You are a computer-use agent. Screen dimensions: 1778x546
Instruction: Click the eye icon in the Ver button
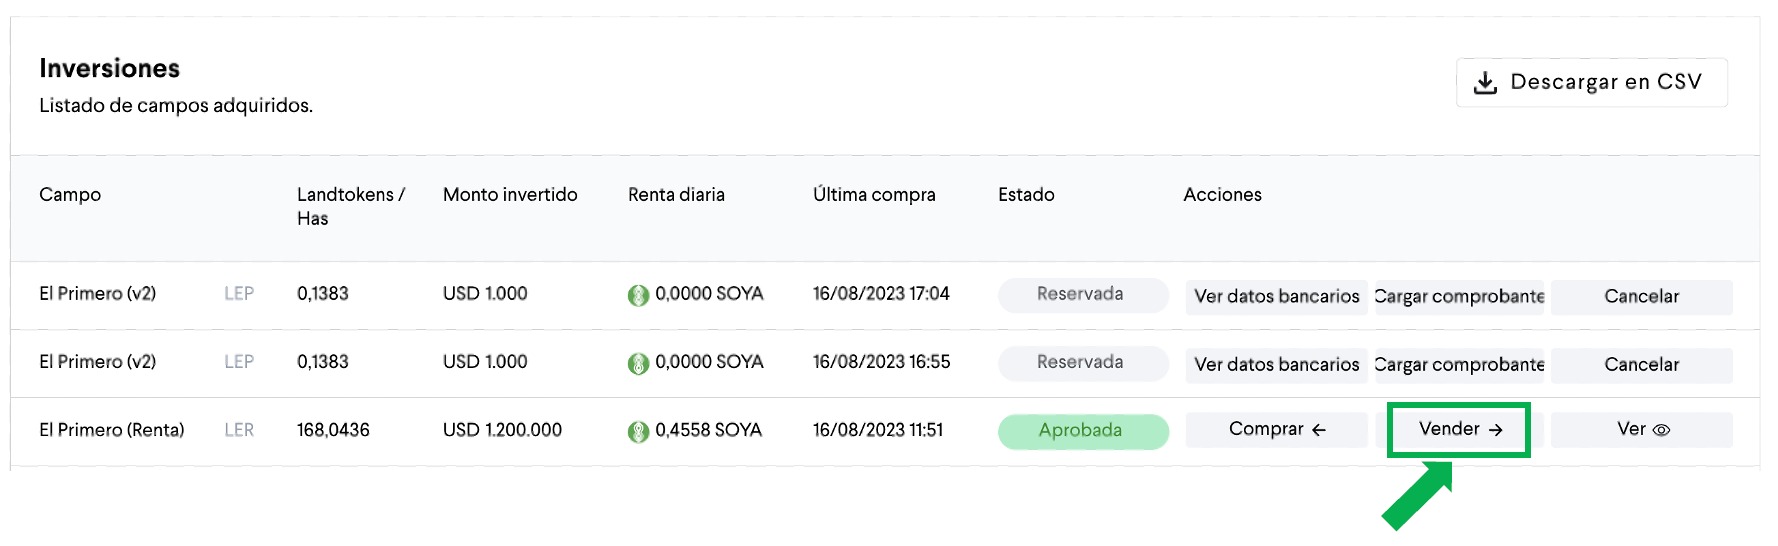(1661, 430)
